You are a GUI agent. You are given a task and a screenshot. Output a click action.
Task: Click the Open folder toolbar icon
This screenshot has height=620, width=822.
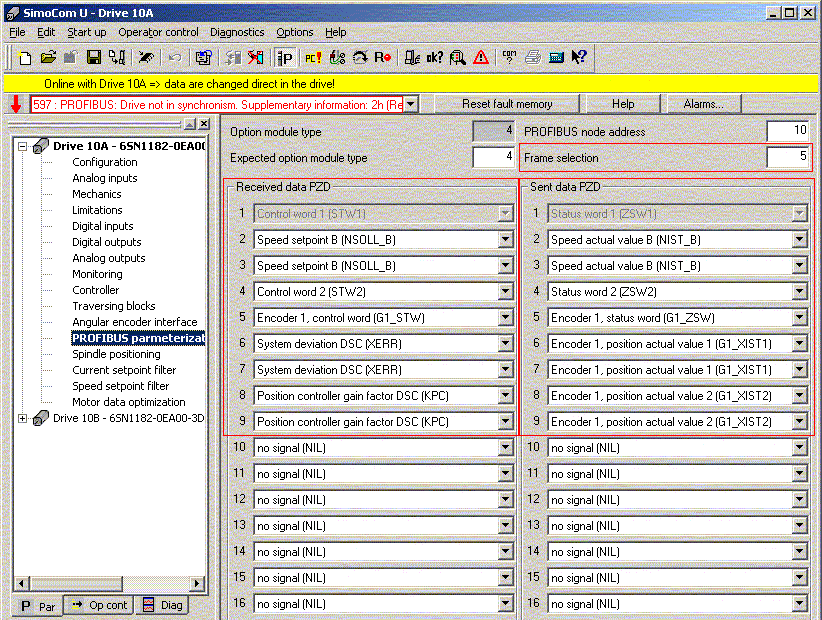[48, 57]
